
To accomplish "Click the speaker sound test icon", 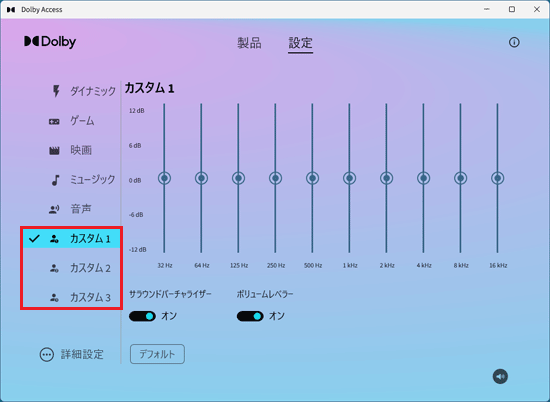I will [x=500, y=377].
